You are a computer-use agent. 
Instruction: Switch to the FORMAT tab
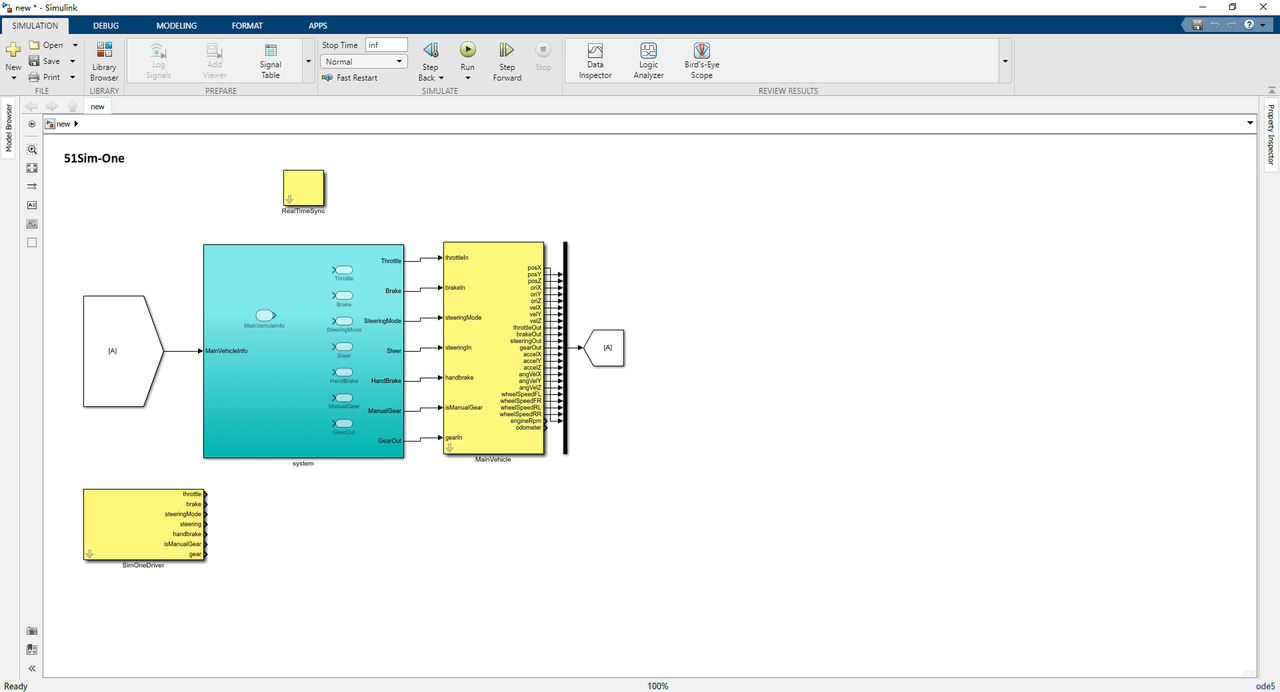click(x=247, y=25)
